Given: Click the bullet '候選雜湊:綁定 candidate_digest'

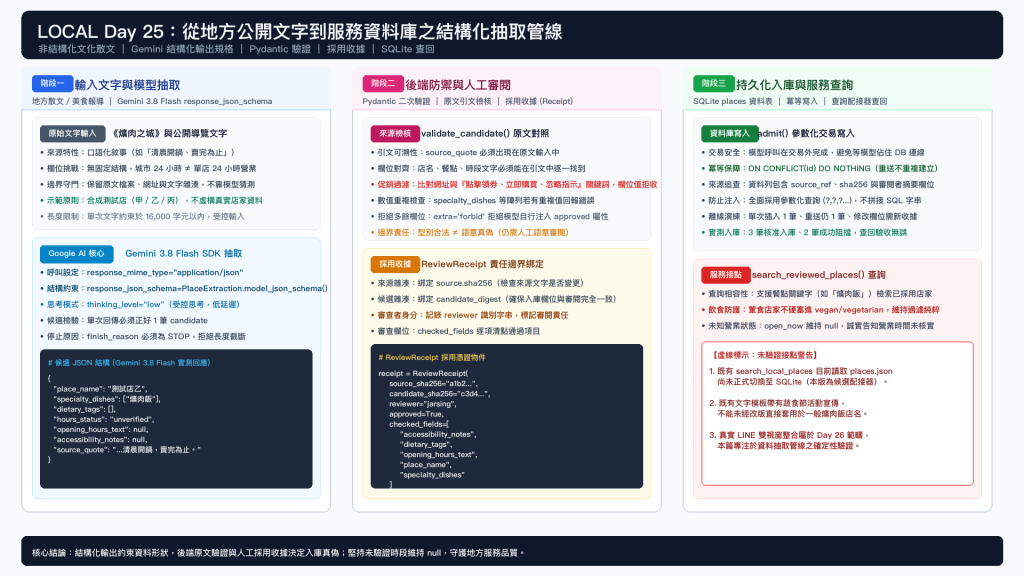Looking at the screenshot, I should pos(493,299).
